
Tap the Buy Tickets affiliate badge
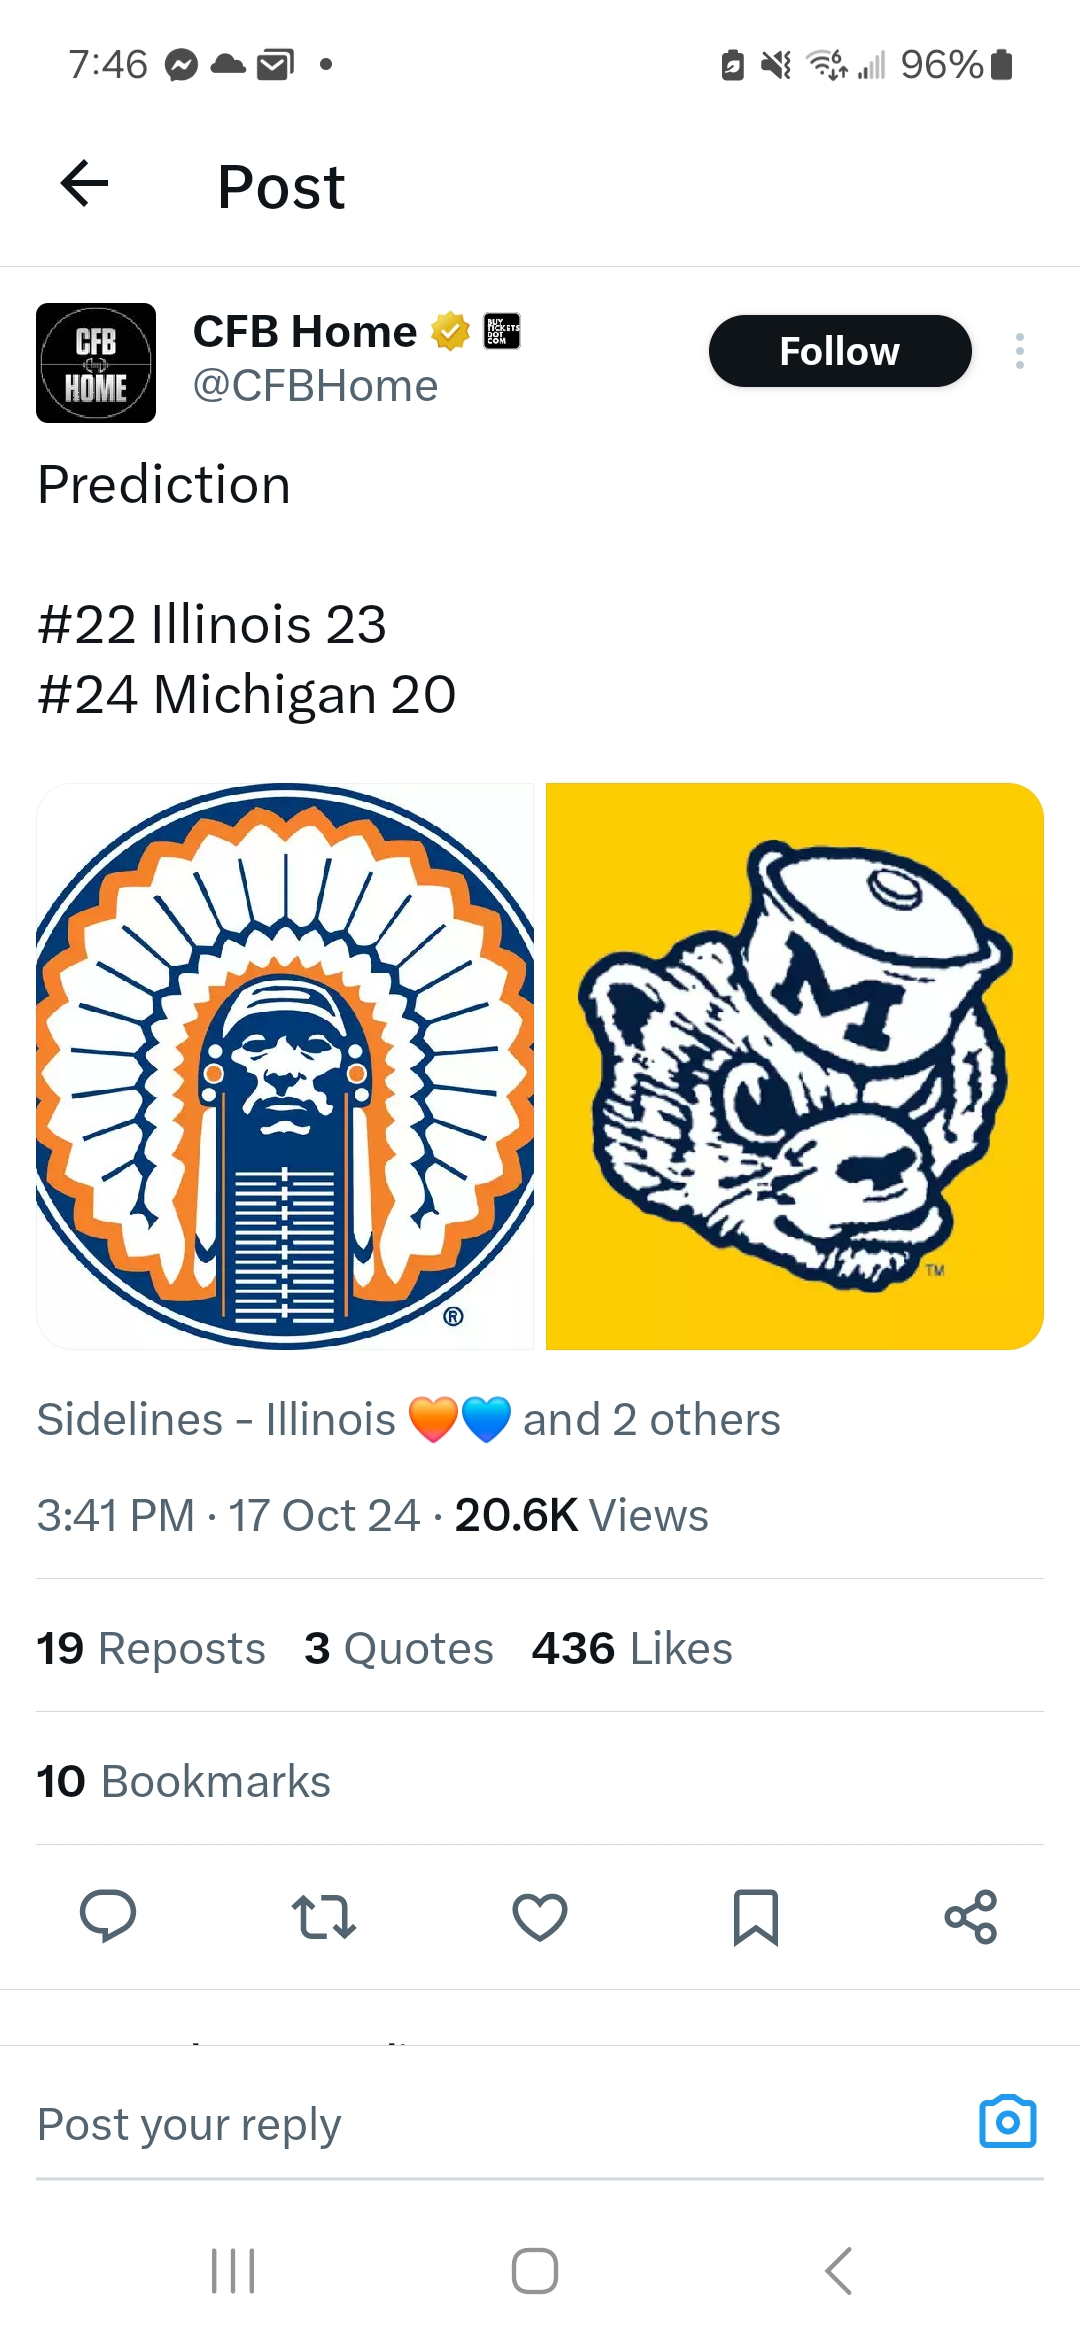tap(502, 330)
